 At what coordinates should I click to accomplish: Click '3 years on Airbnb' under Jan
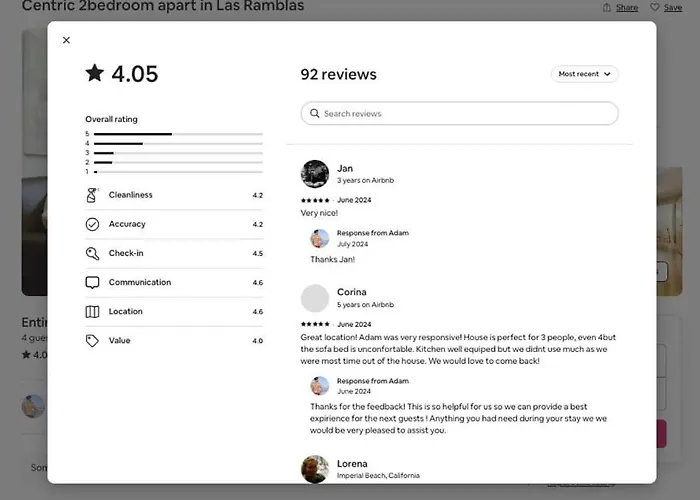coord(365,180)
